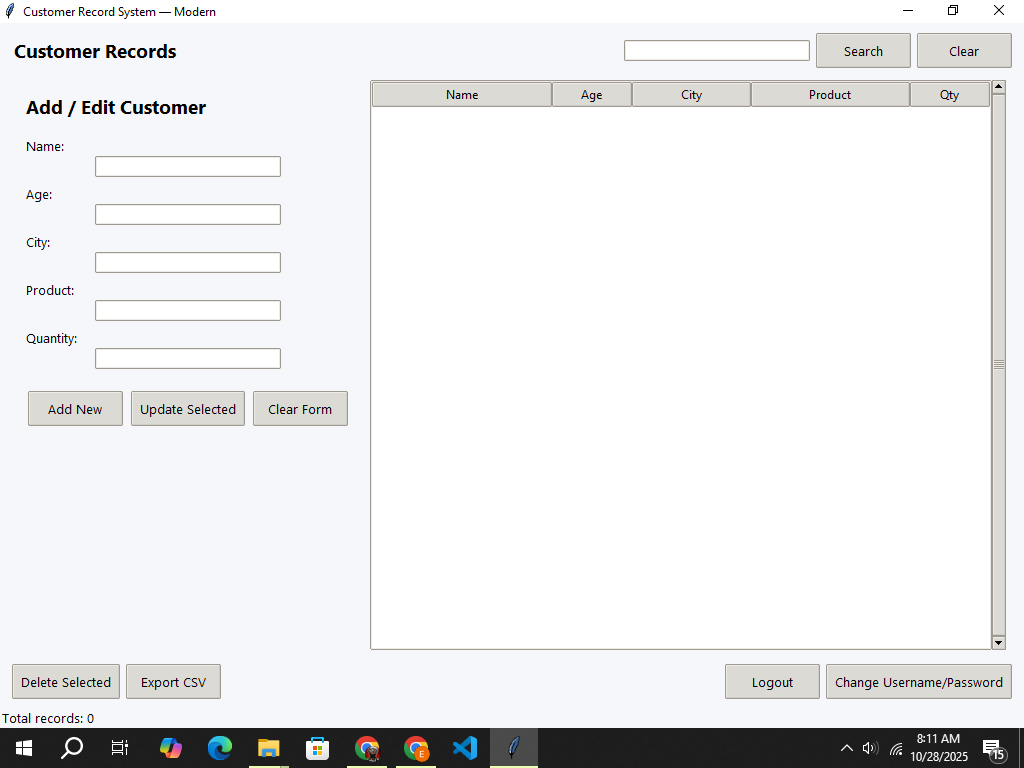The image size is (1024, 768).
Task: Sort by the Age column header
Action: coord(592,95)
